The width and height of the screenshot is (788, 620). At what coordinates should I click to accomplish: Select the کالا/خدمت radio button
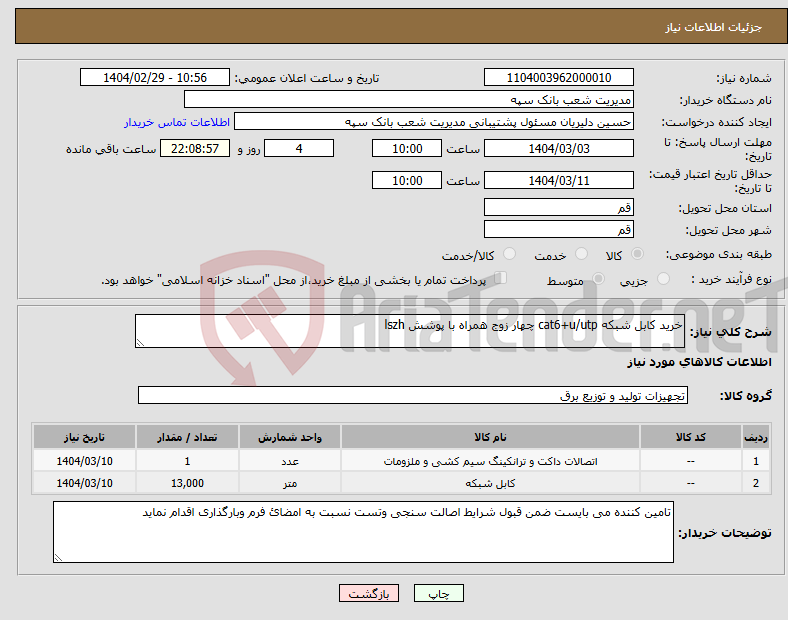coord(510,254)
